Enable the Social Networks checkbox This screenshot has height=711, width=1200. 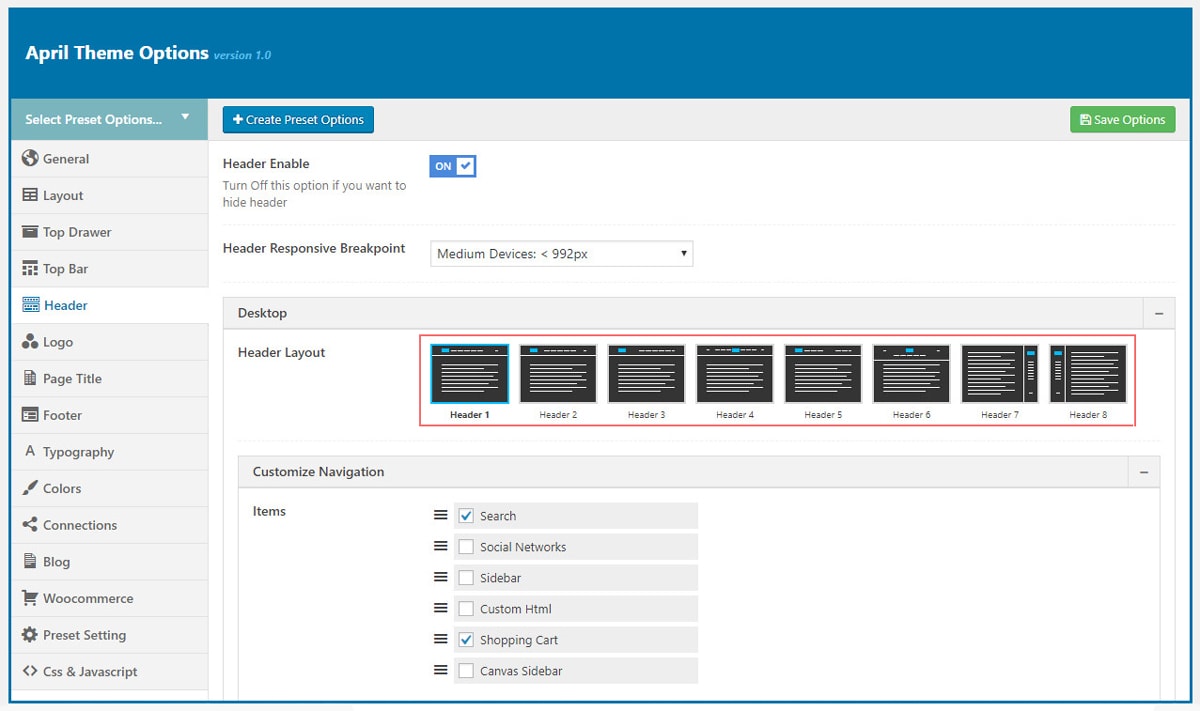coord(466,547)
